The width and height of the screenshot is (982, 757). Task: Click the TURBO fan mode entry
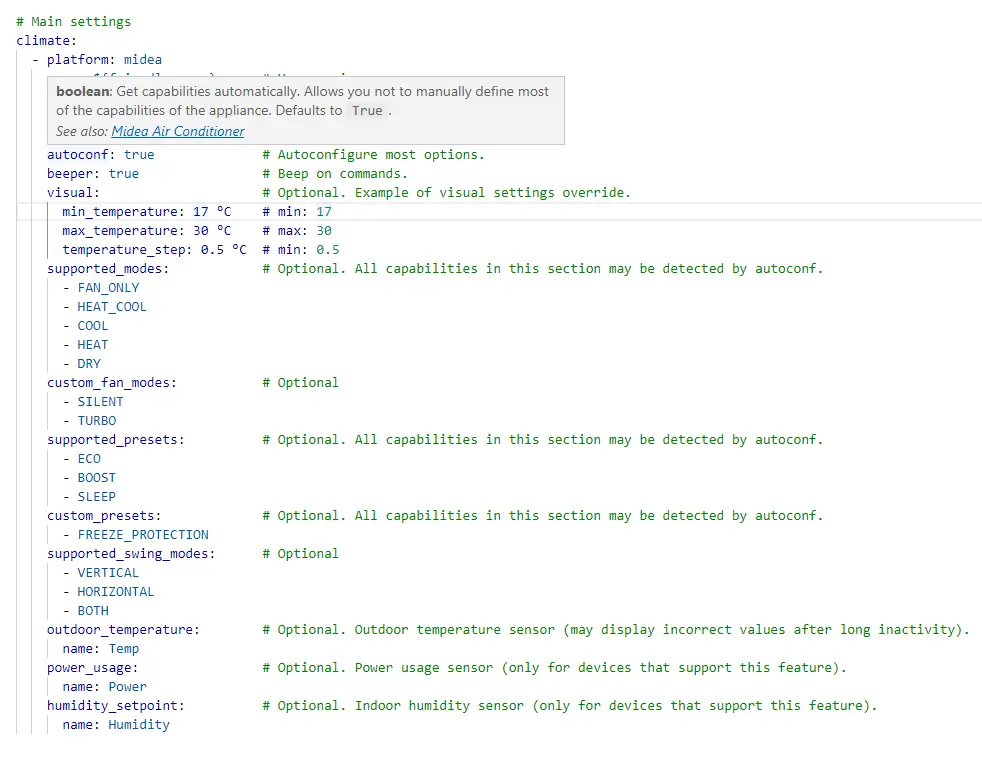97,421
